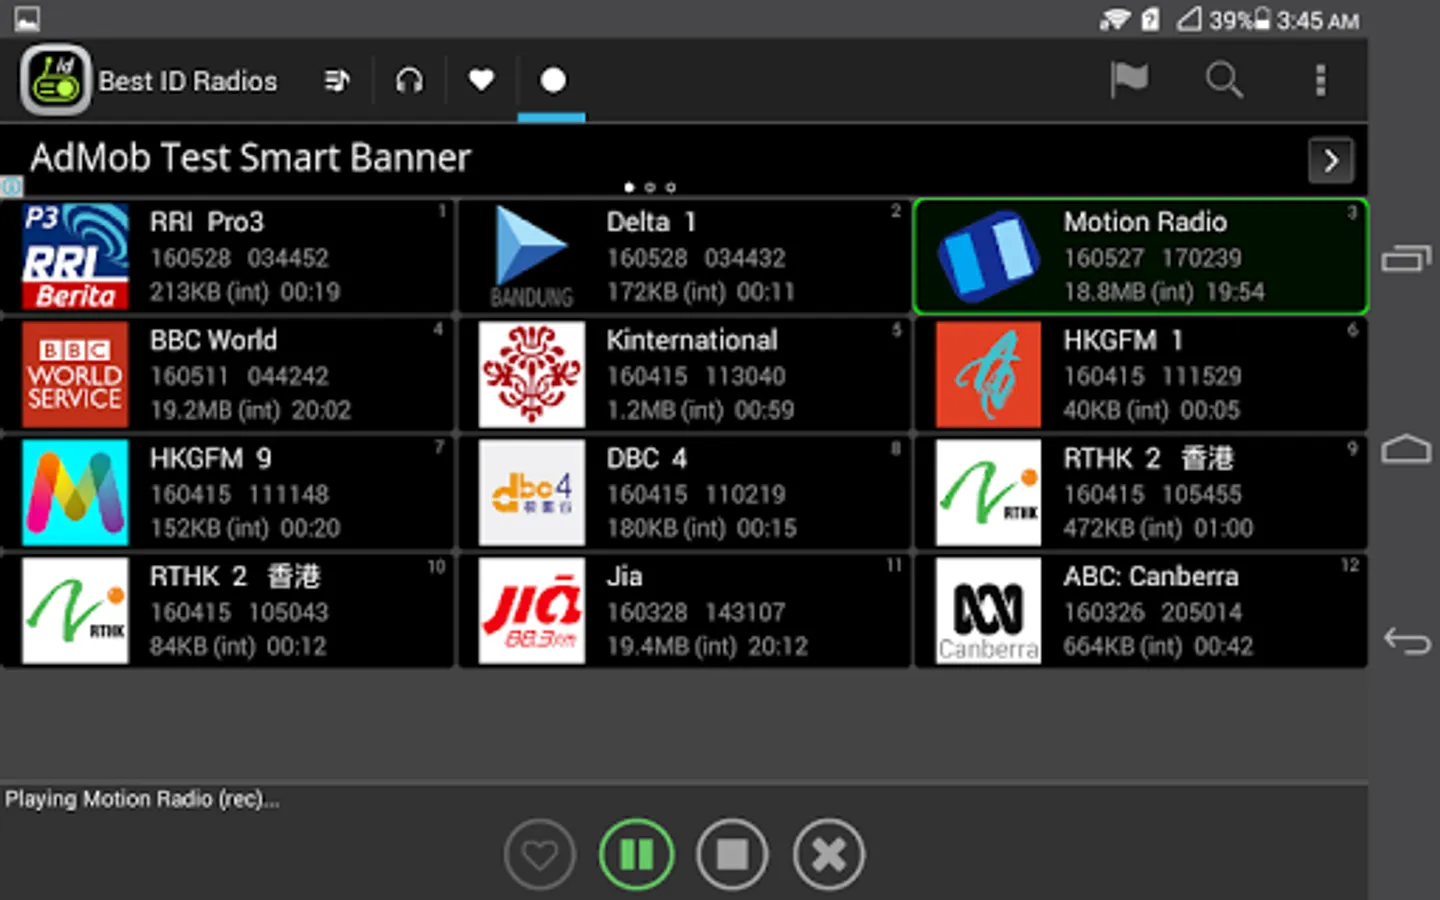Select RRI Pro3 recording title
The height and width of the screenshot is (900, 1440).
pos(207,222)
